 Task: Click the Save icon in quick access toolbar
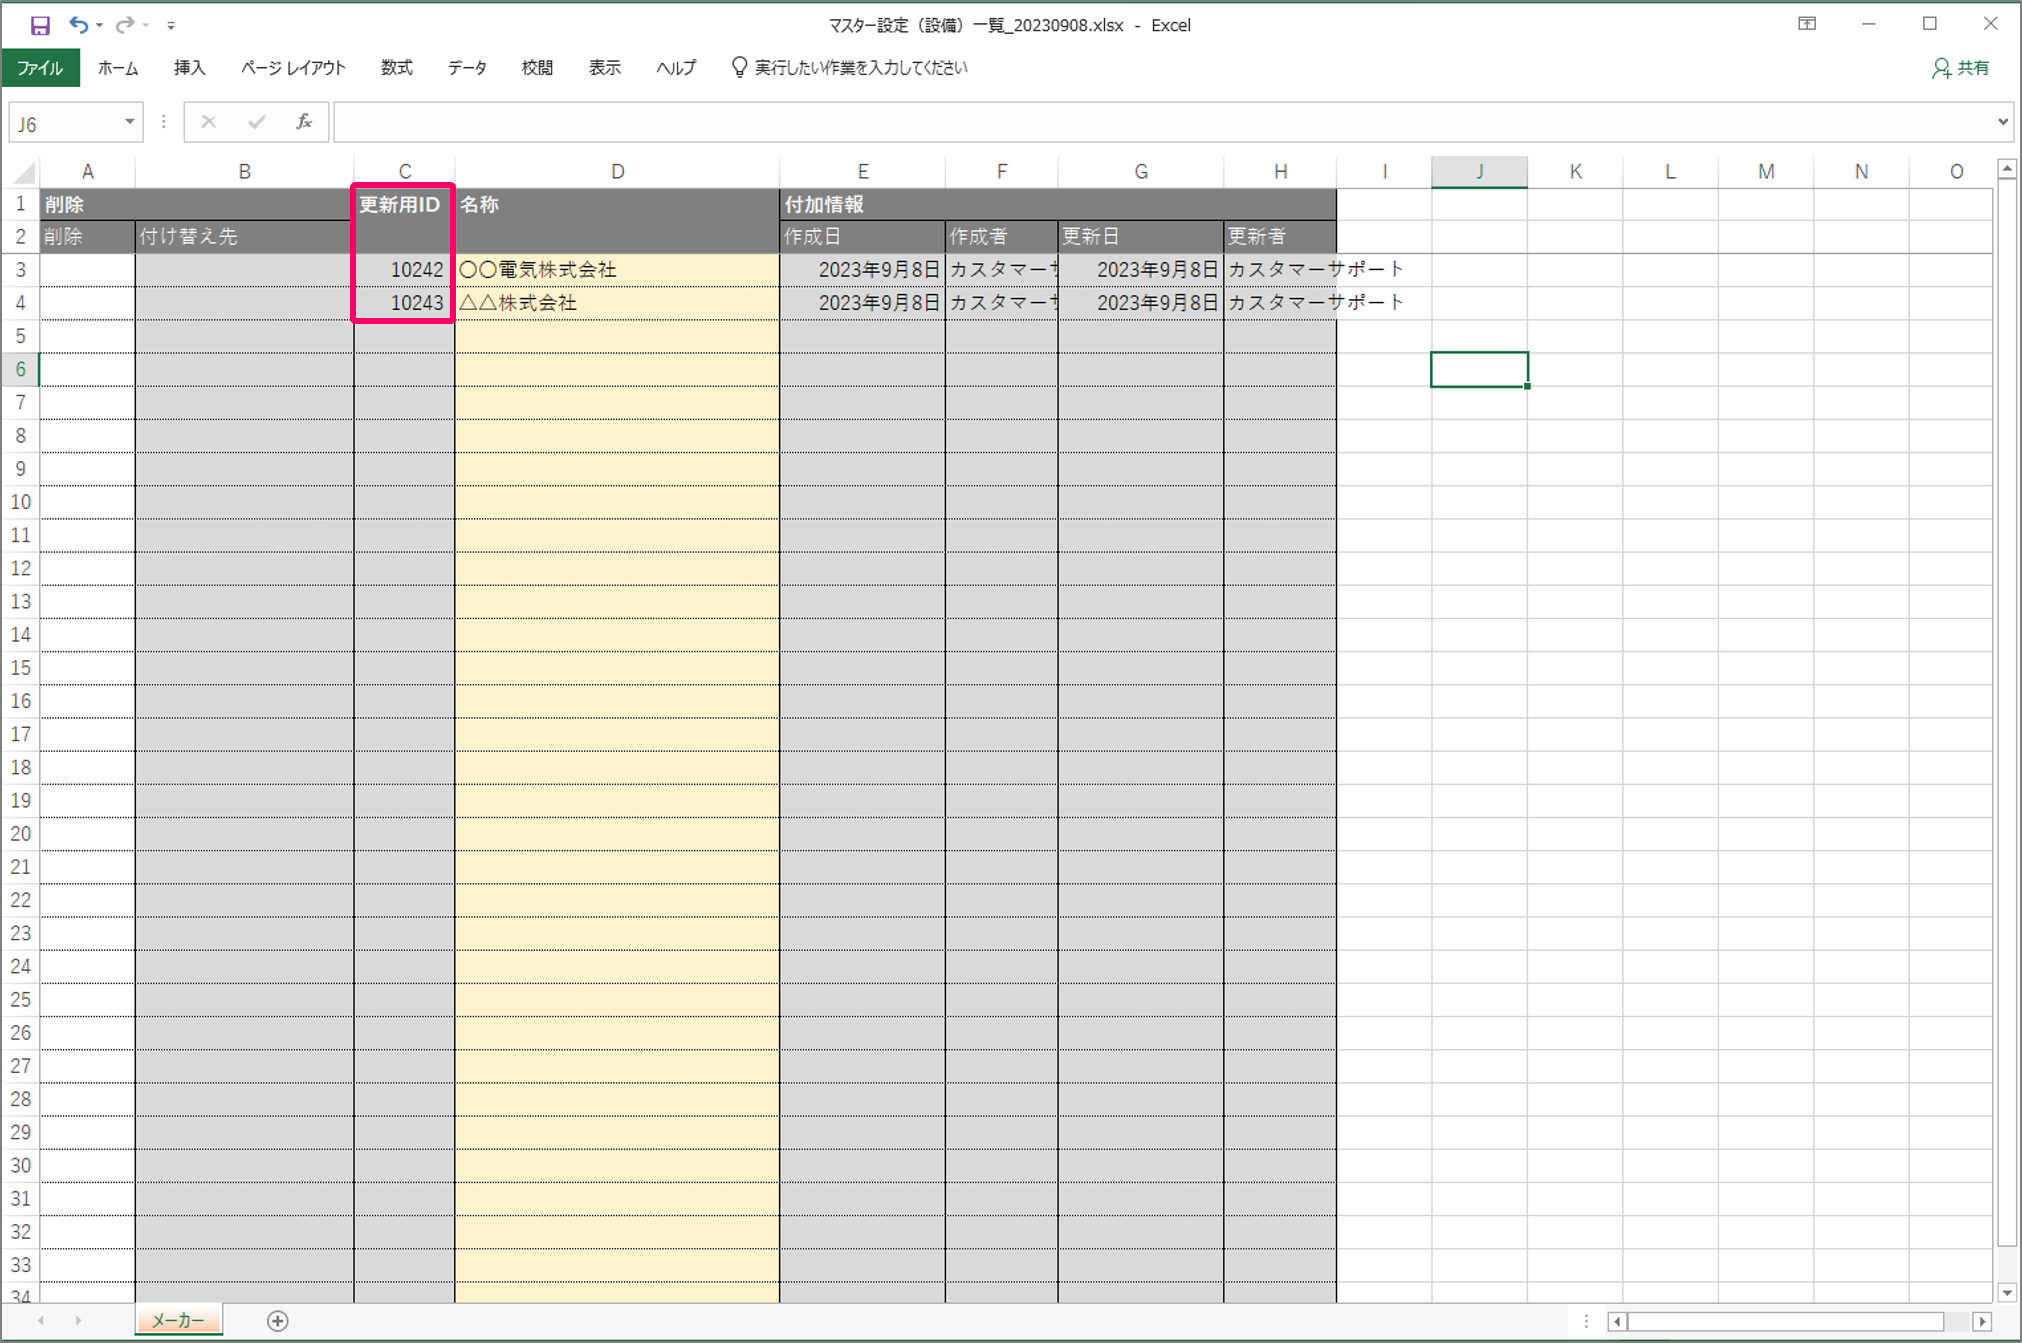pos(40,25)
